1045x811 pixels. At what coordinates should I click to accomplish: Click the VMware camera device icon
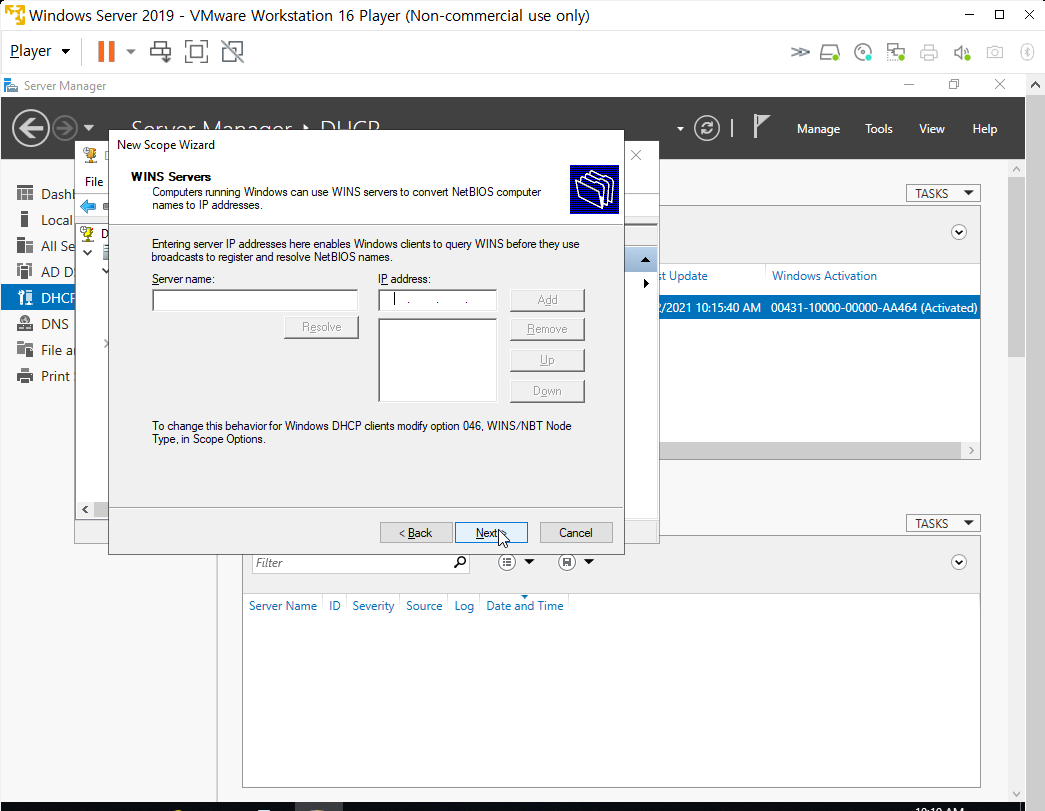tap(994, 52)
